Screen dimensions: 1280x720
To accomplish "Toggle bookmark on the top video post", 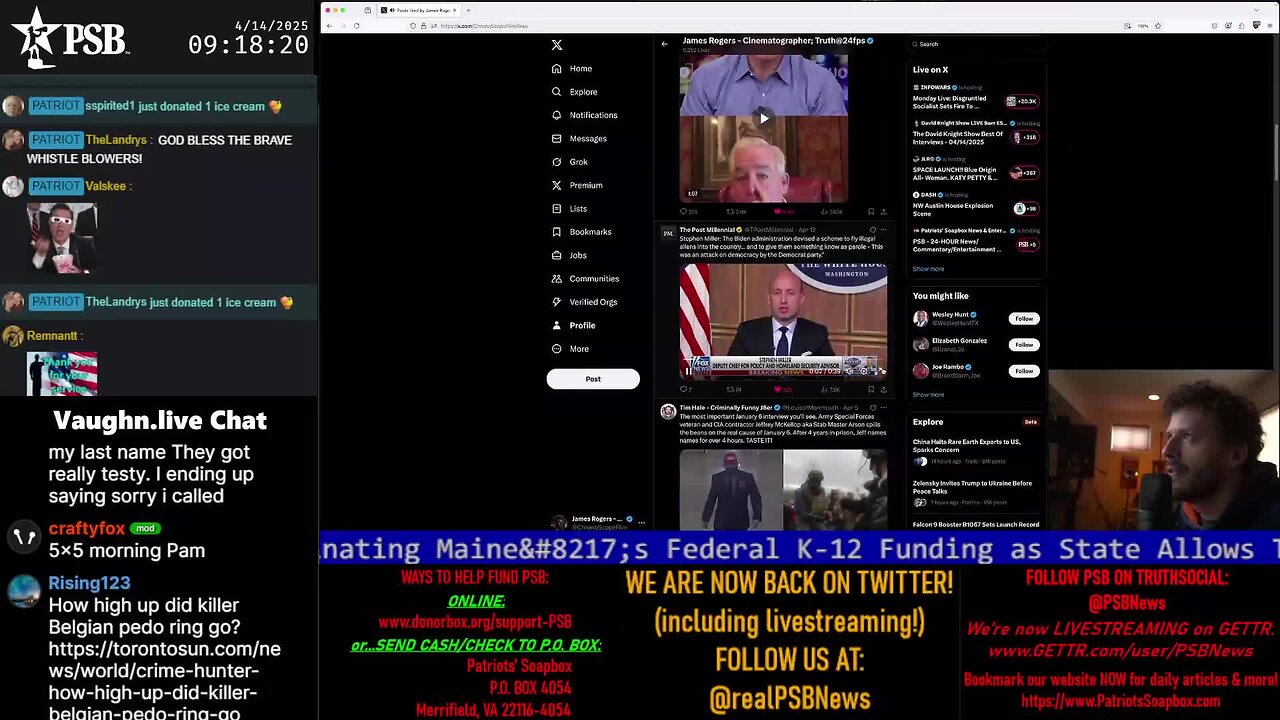I will (x=871, y=212).
